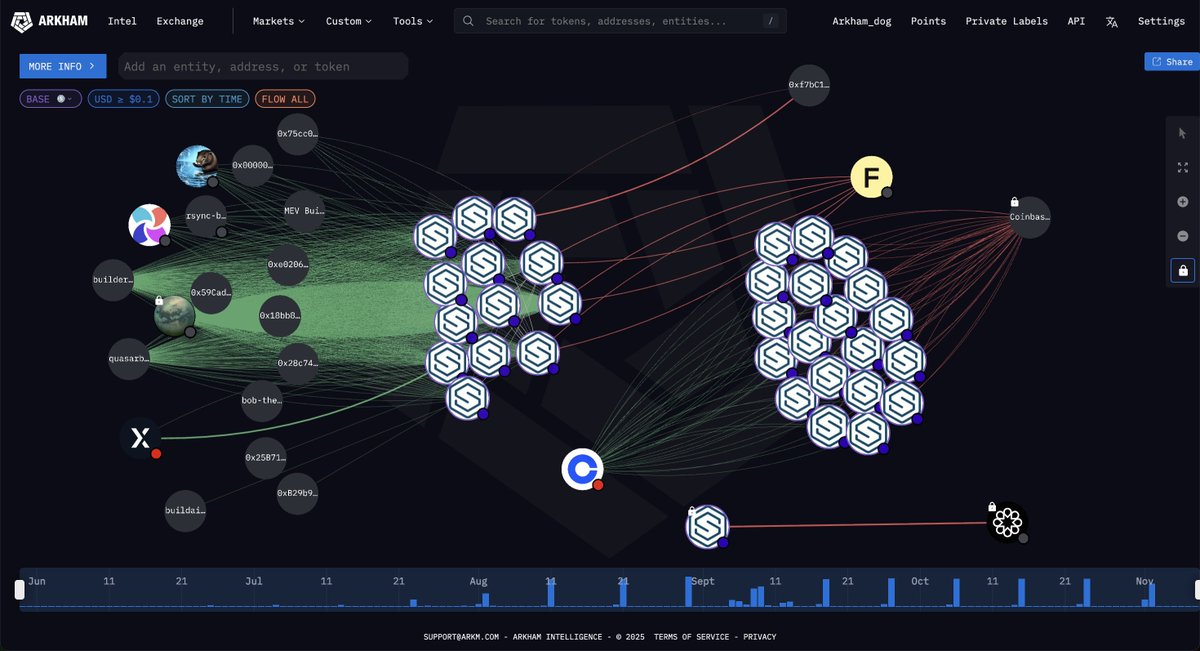Select the quasarb... node
The width and height of the screenshot is (1200, 651).
tap(128, 359)
